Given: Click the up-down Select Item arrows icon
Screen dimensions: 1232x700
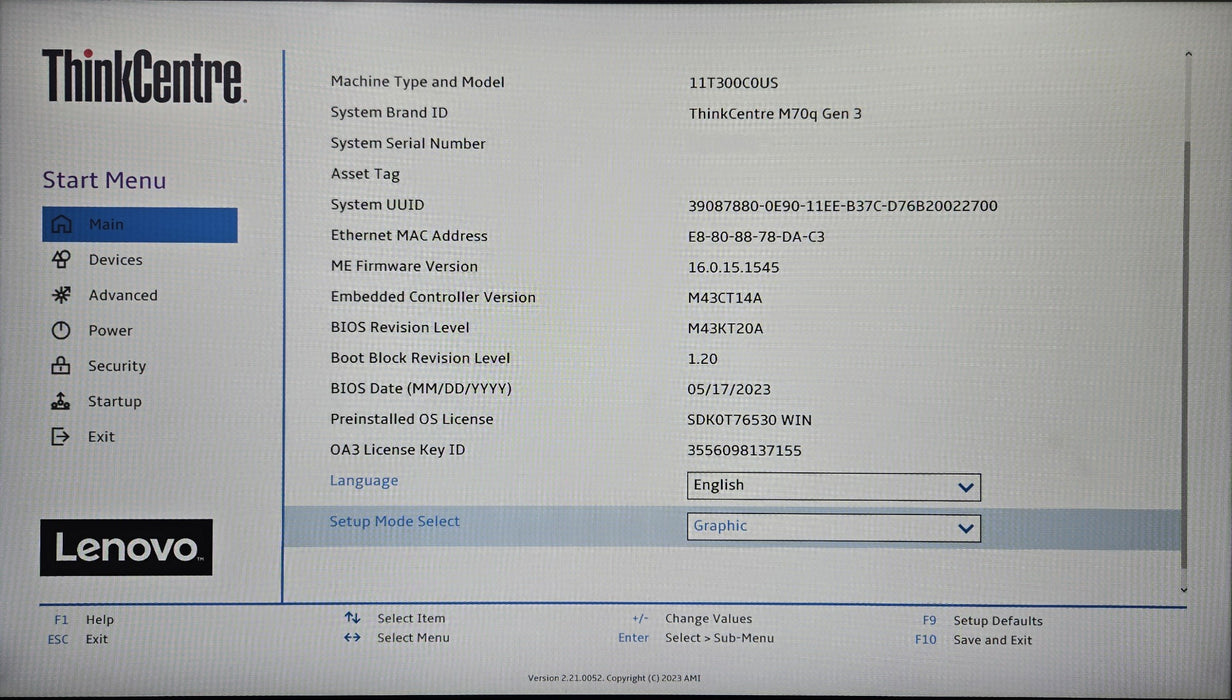Looking at the screenshot, I should pos(352,618).
